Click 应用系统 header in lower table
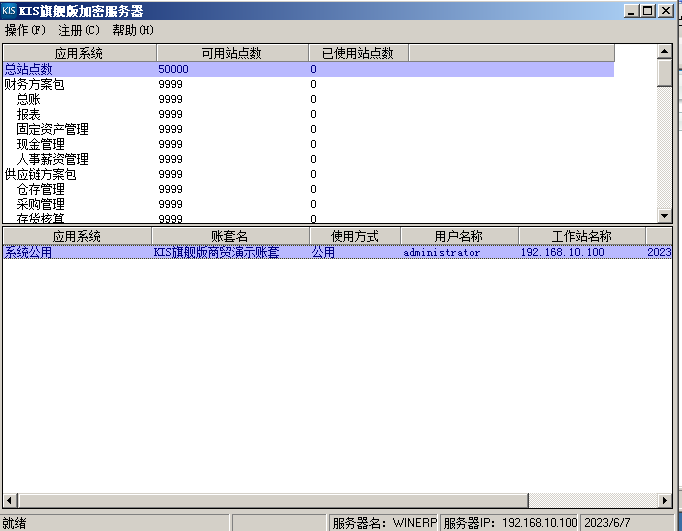Image resolution: width=682 pixels, height=531 pixels. click(77, 236)
